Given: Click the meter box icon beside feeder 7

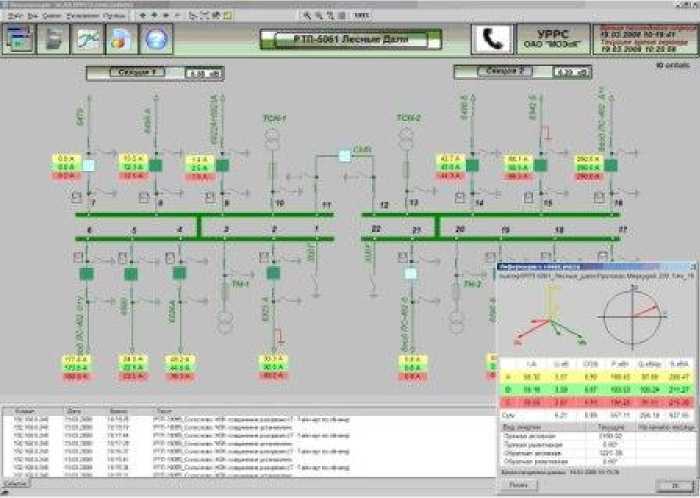Looking at the screenshot, I should [77, 197].
